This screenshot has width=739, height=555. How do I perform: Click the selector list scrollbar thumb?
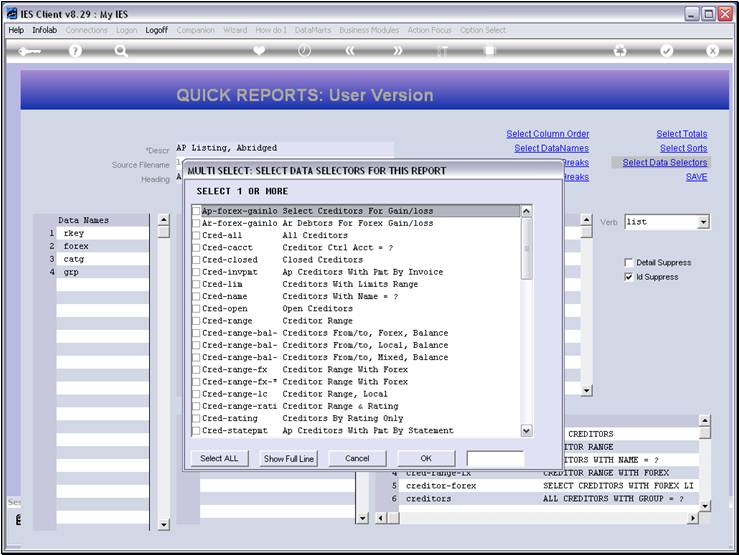point(526,249)
